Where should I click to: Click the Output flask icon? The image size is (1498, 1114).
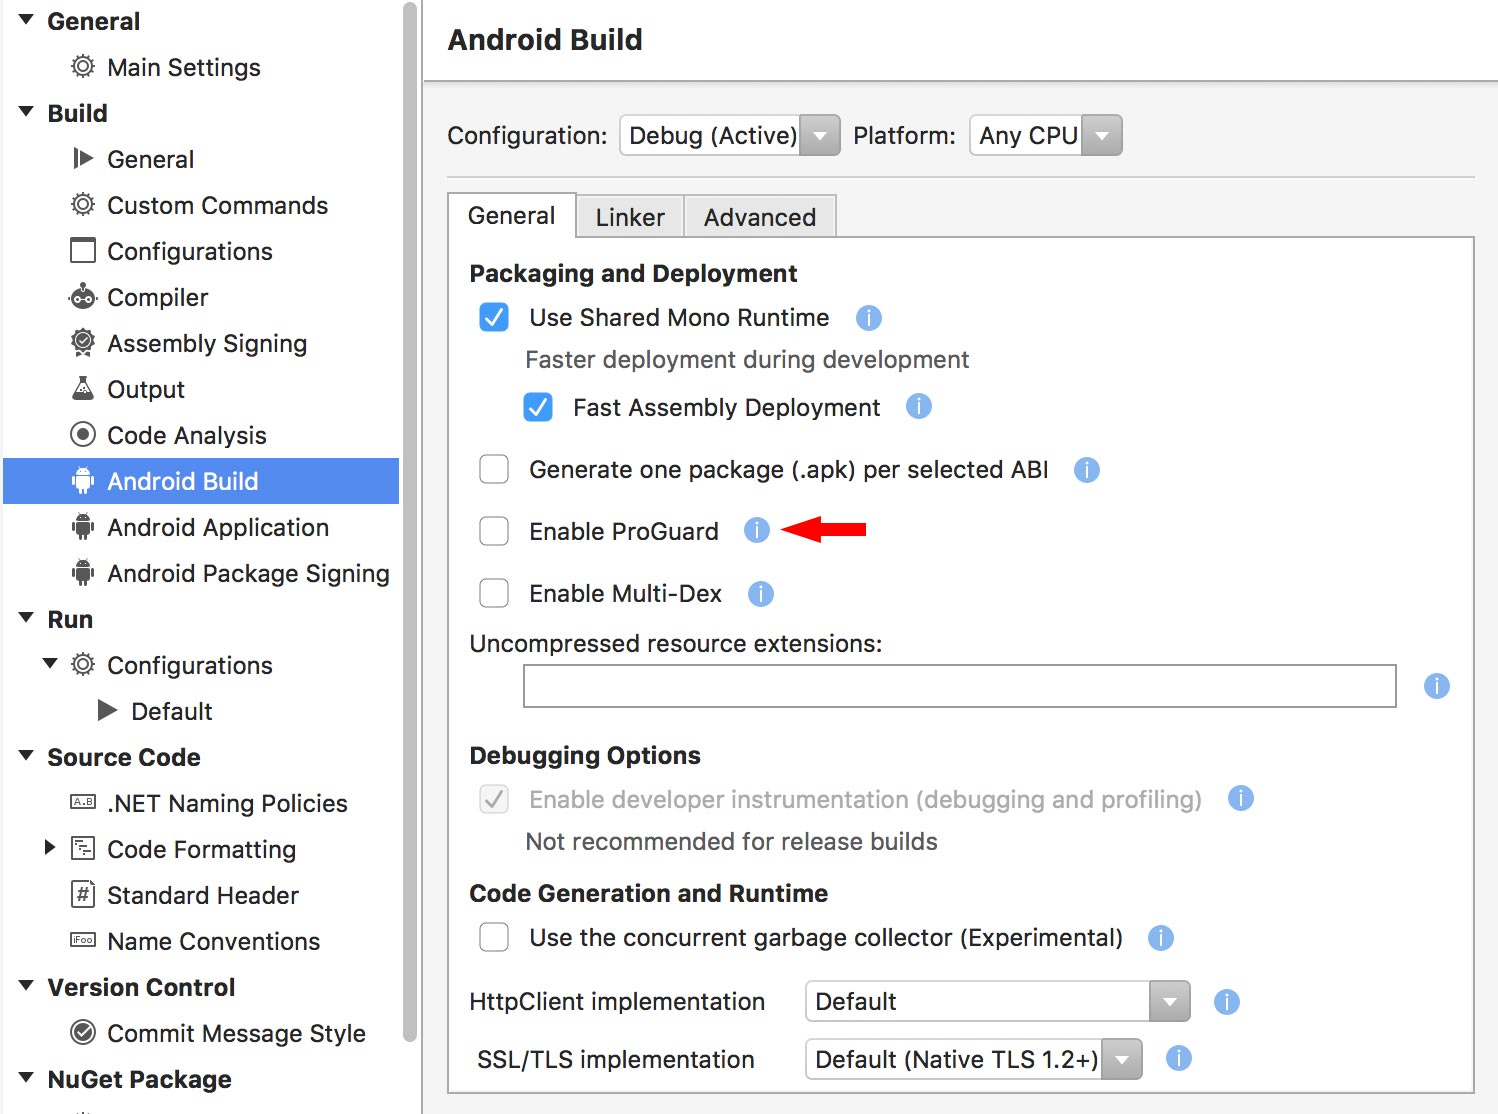point(83,388)
